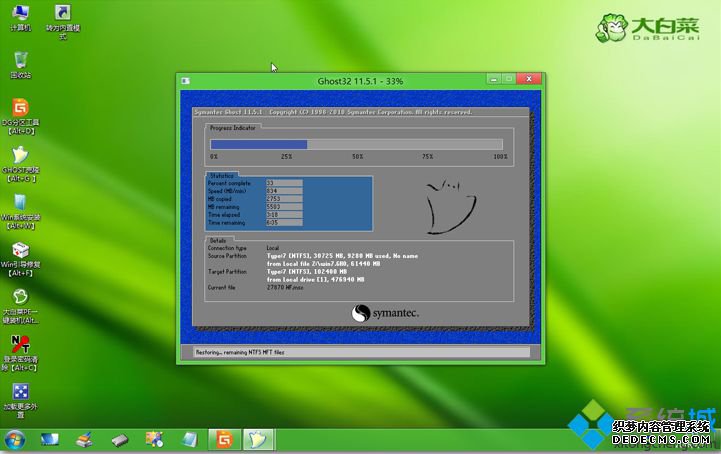721x454 pixels.
Task: Click the Symantec Ghost copyright header line
Action: 333,112
